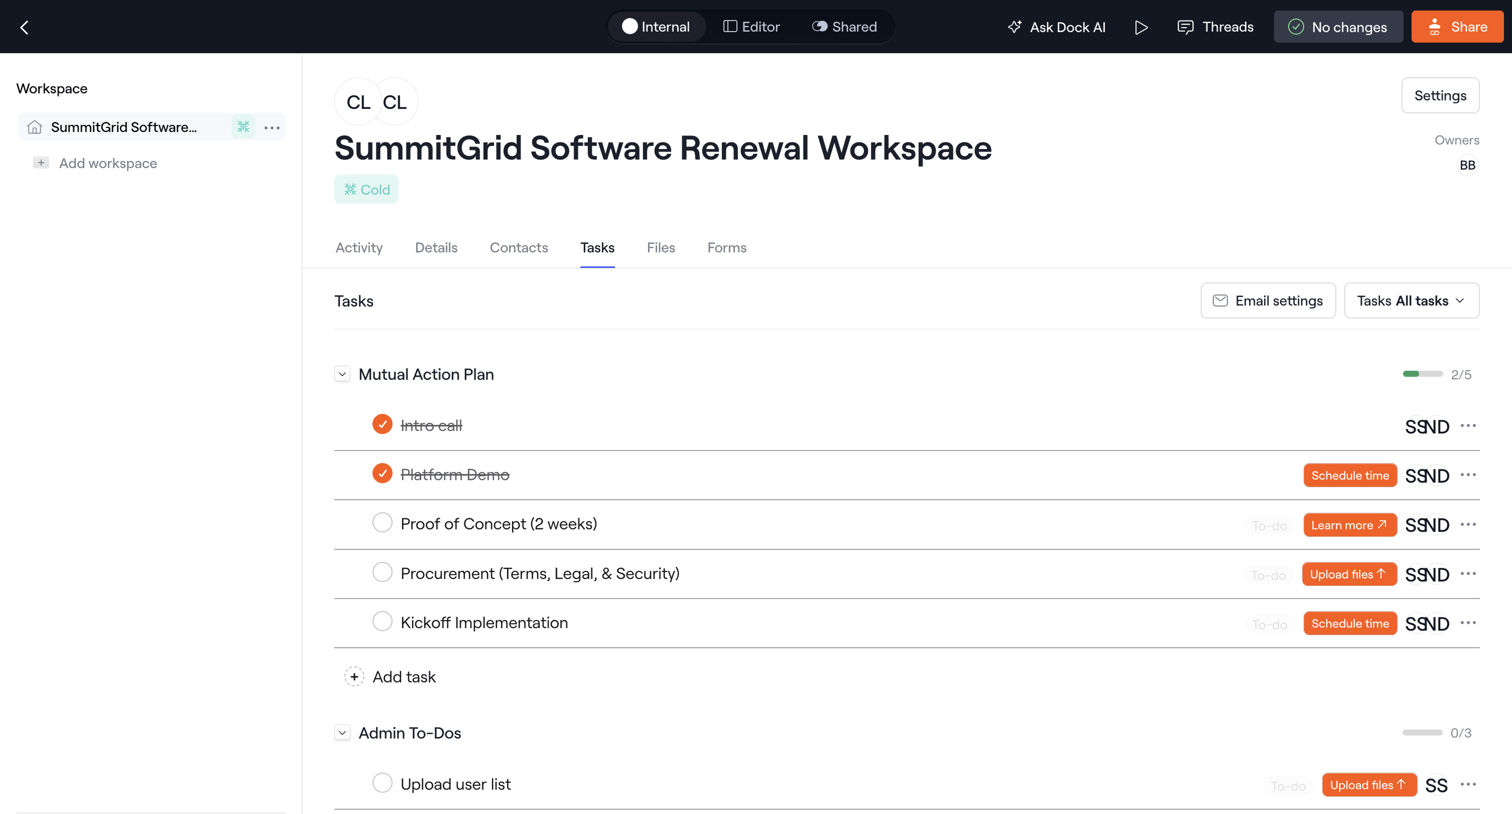Click the No changes status button
1512x814 pixels.
click(1338, 27)
